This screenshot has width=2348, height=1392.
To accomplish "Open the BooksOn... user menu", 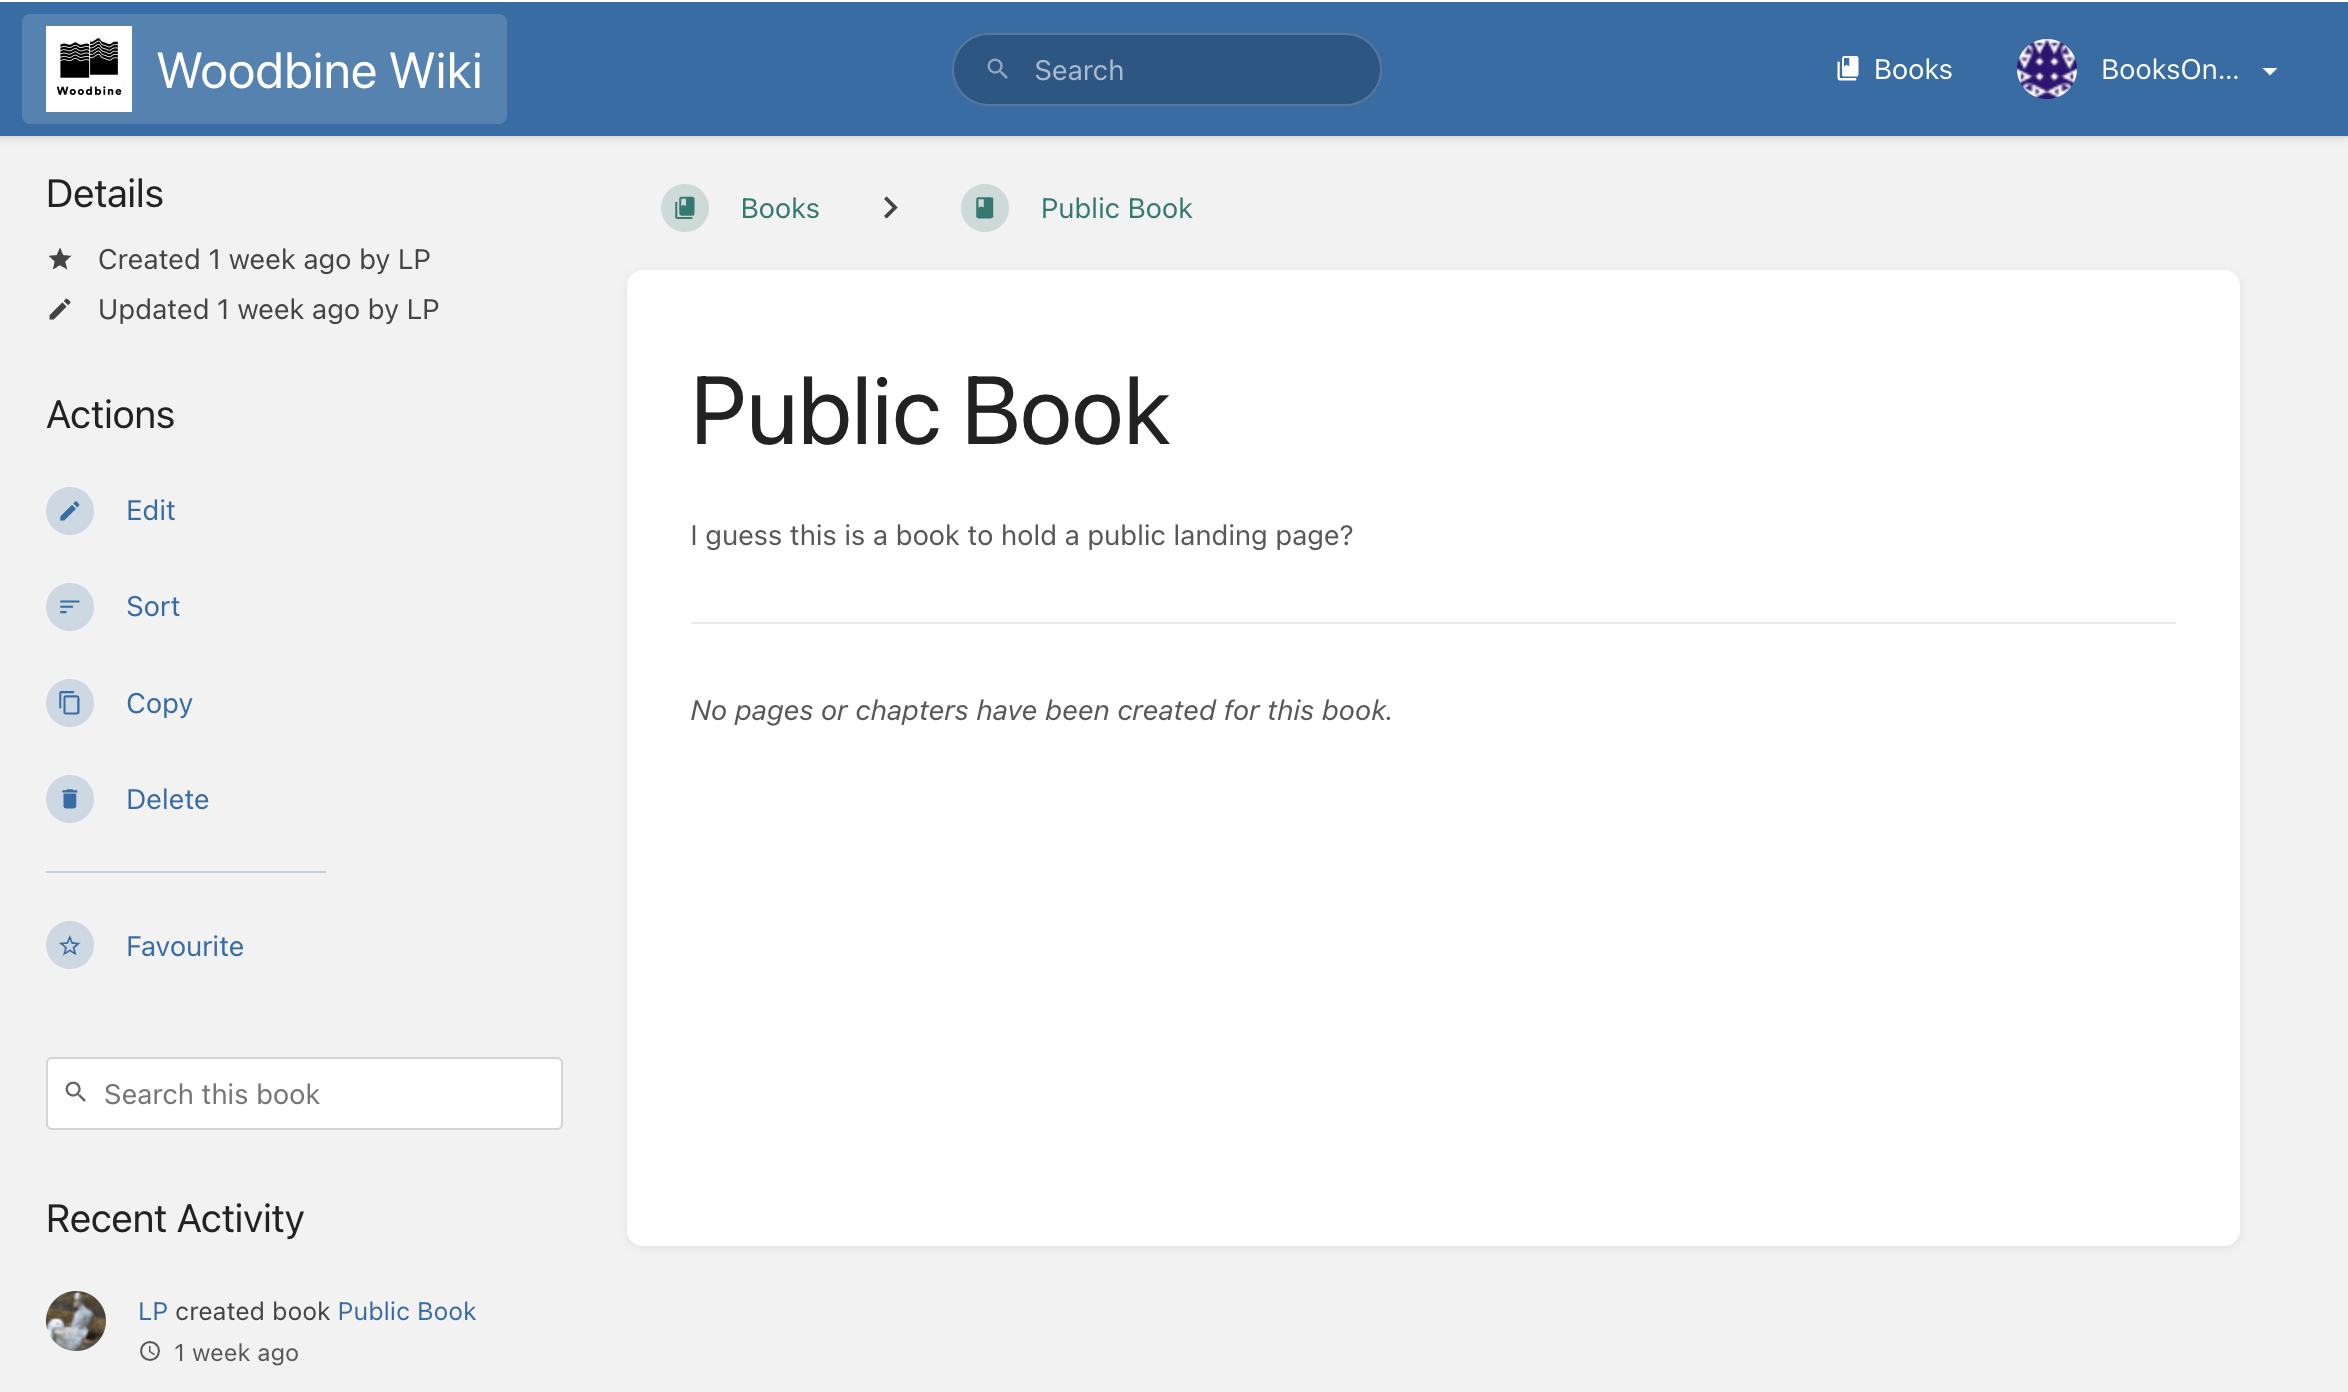I will [x=2149, y=69].
